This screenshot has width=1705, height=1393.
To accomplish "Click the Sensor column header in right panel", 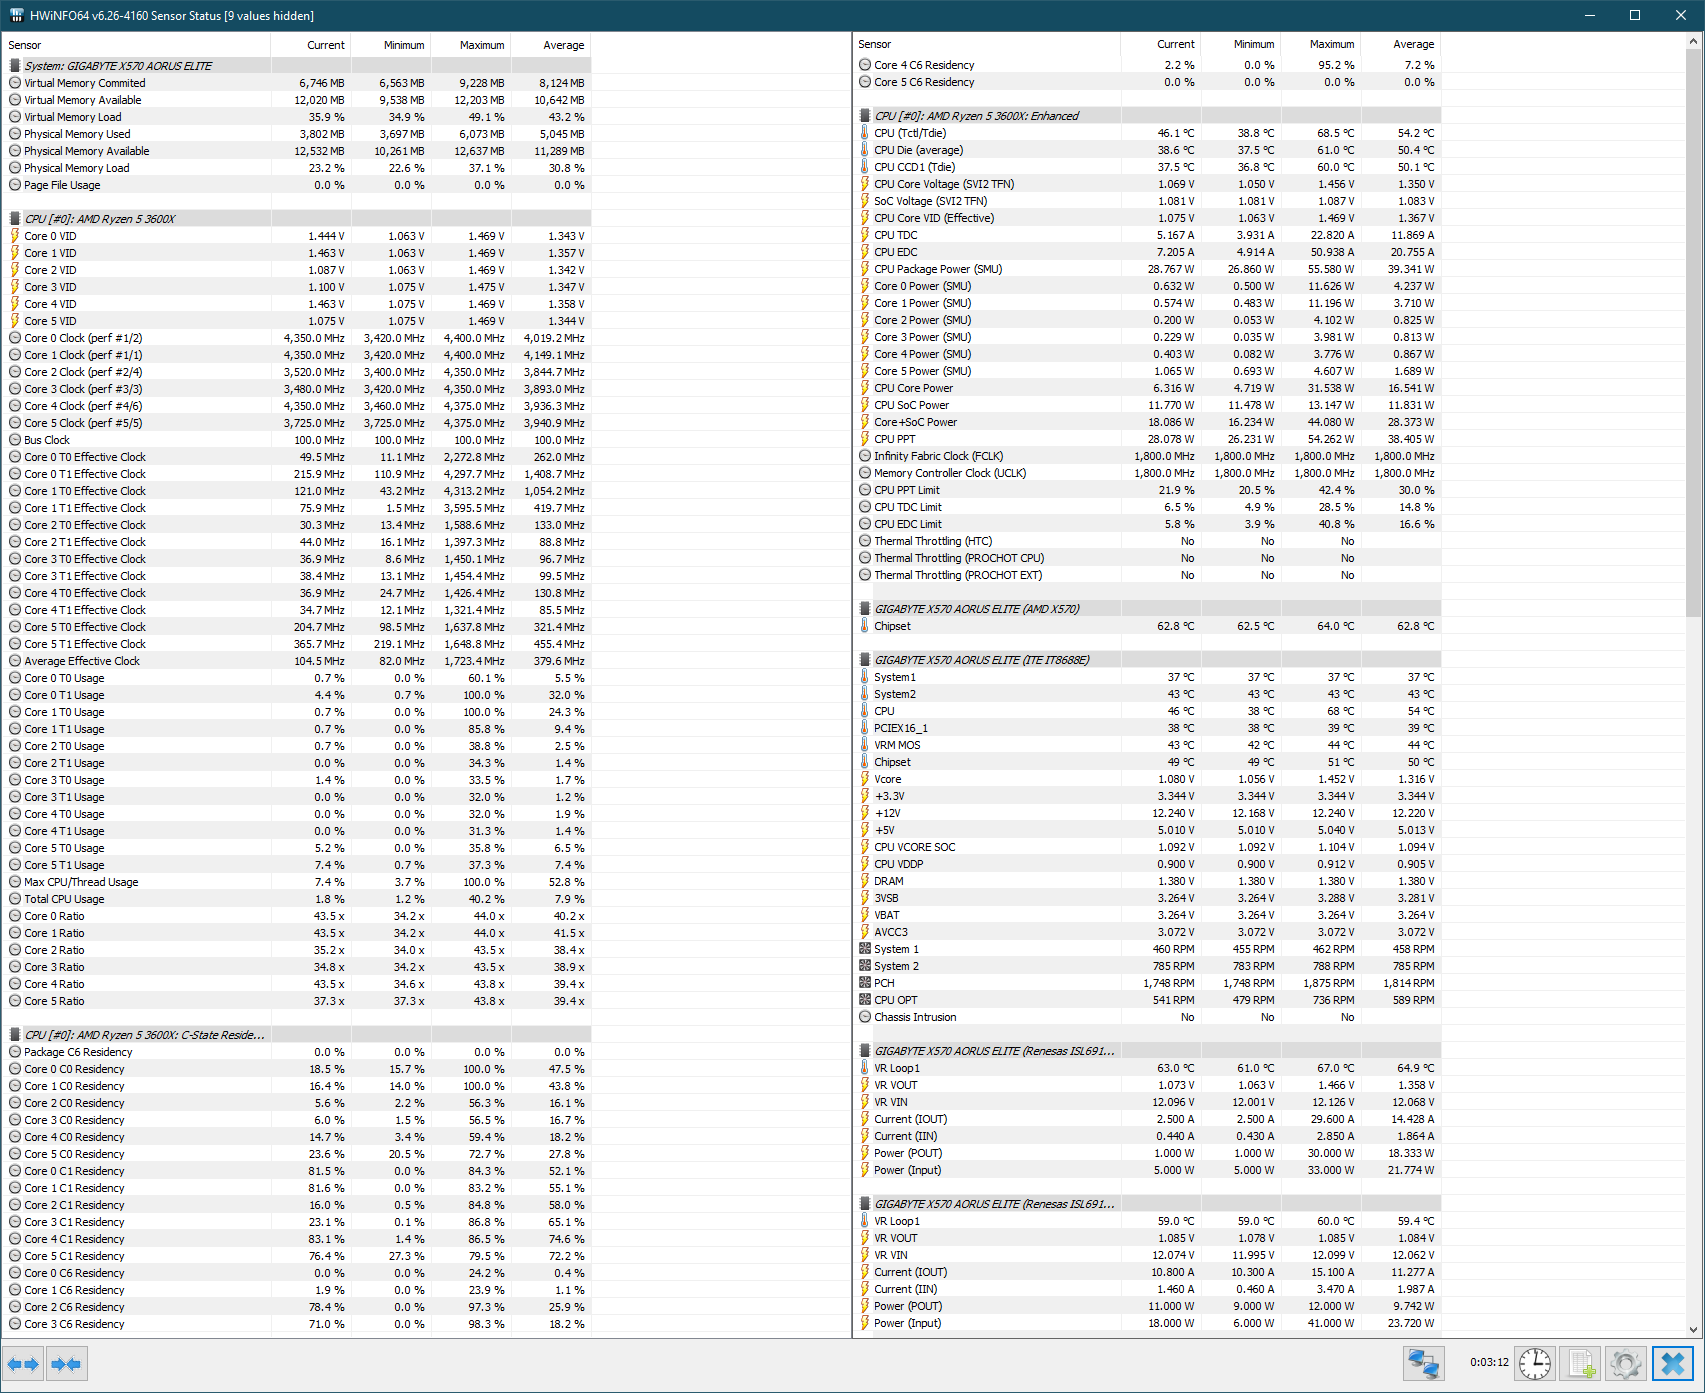I will coord(987,44).
